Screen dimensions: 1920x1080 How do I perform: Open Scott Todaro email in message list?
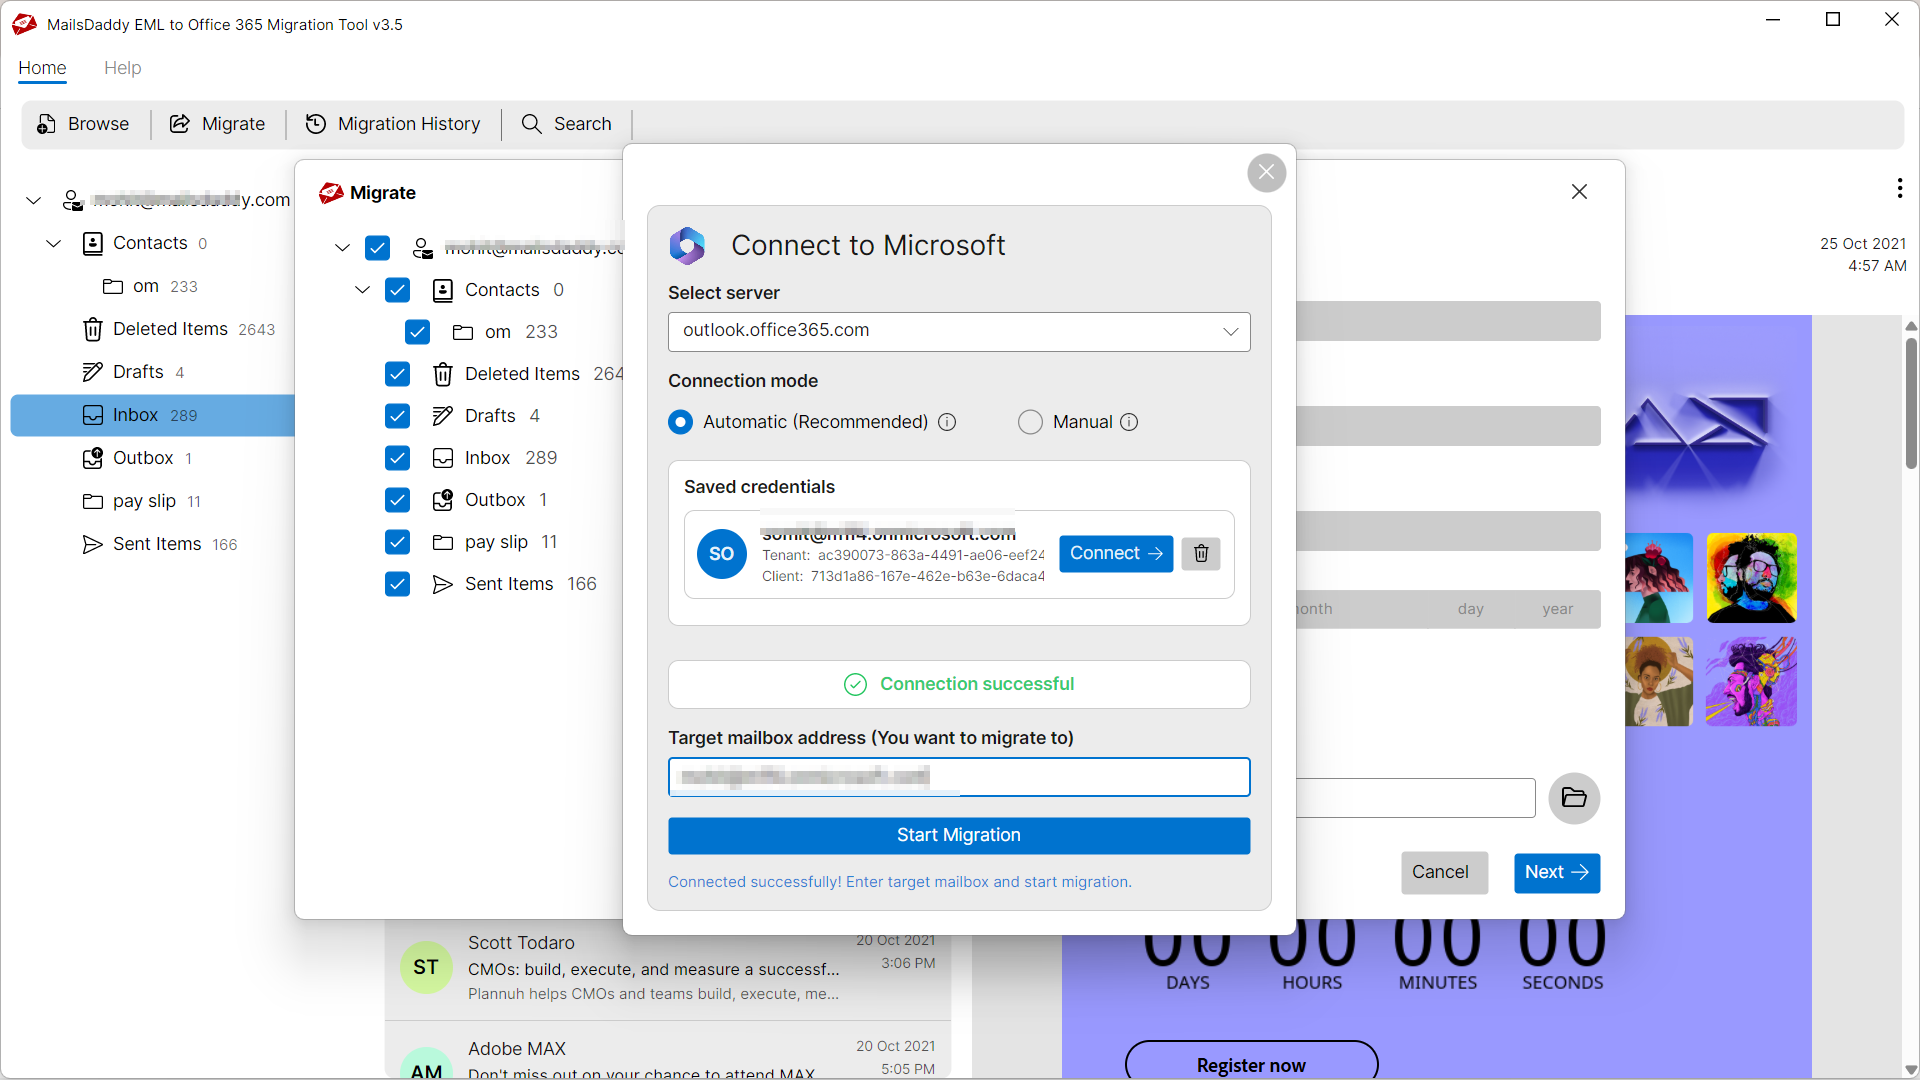pos(667,967)
